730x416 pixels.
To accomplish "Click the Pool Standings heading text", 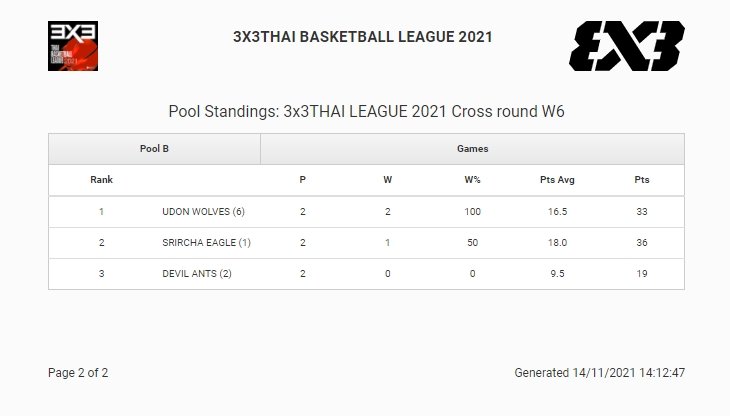I will (x=365, y=110).
